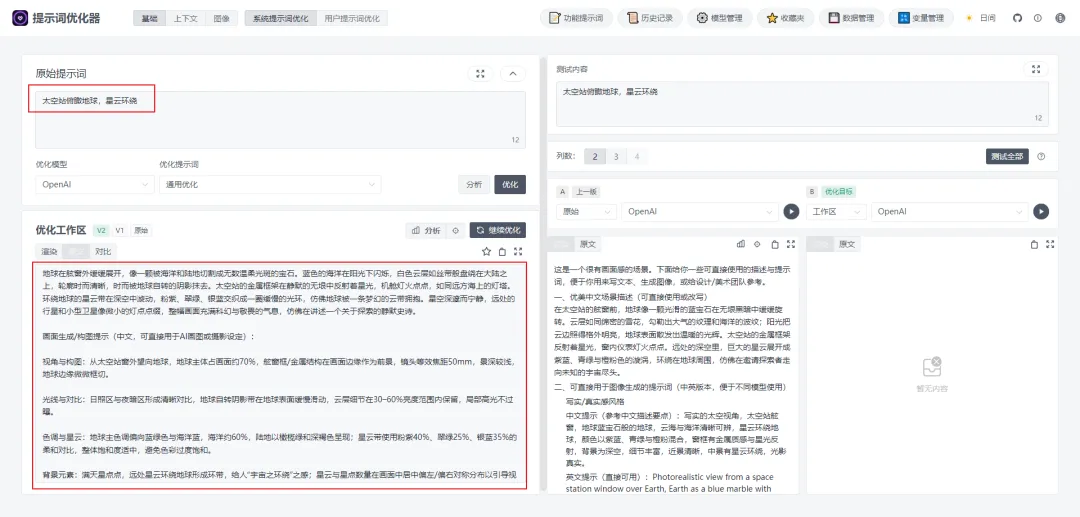Click the target icon beside workspace 分析
This screenshot has width=1080, height=517.
click(x=455, y=231)
